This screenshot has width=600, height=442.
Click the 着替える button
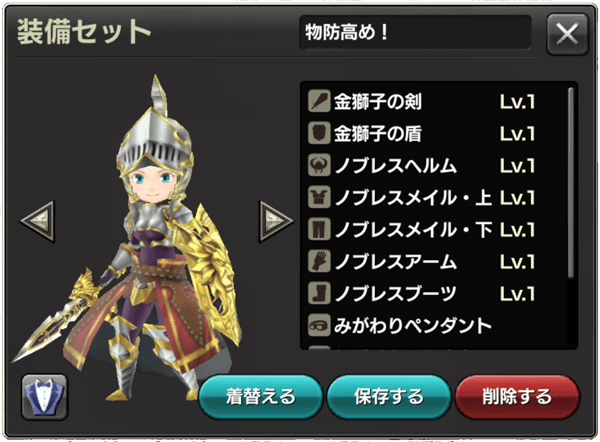pyautogui.click(x=261, y=397)
